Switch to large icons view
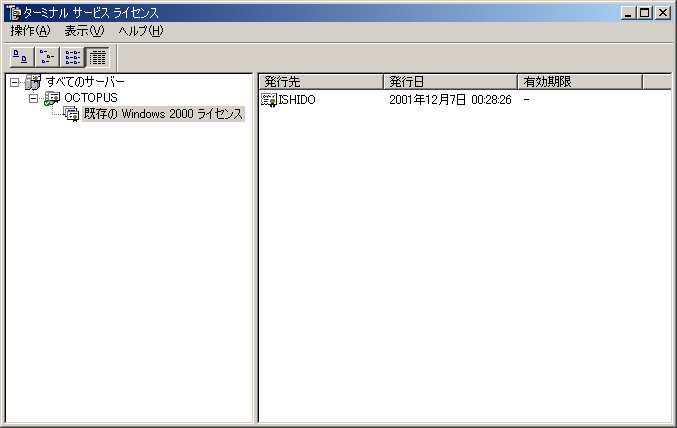Screen dimensions: 677x428 [22, 57]
